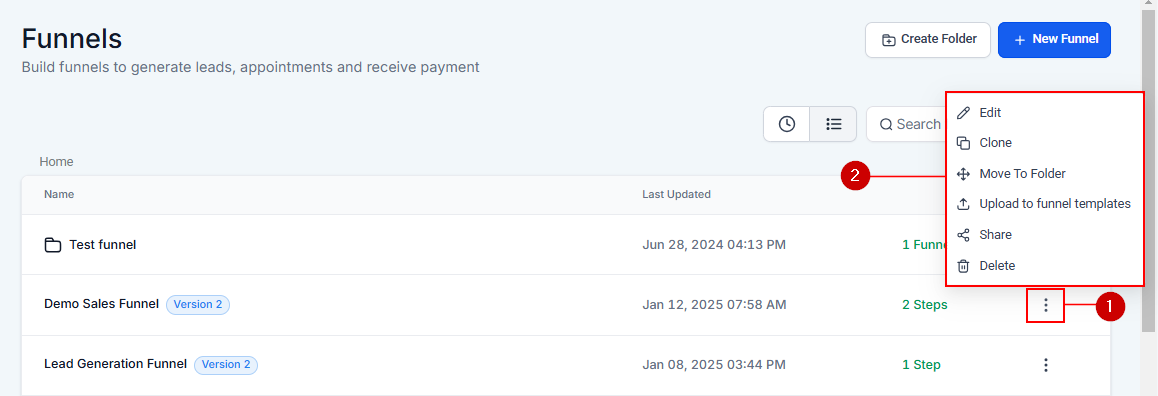Click the Test funnel folder icon
This screenshot has height=396, width=1158.
click(x=52, y=245)
